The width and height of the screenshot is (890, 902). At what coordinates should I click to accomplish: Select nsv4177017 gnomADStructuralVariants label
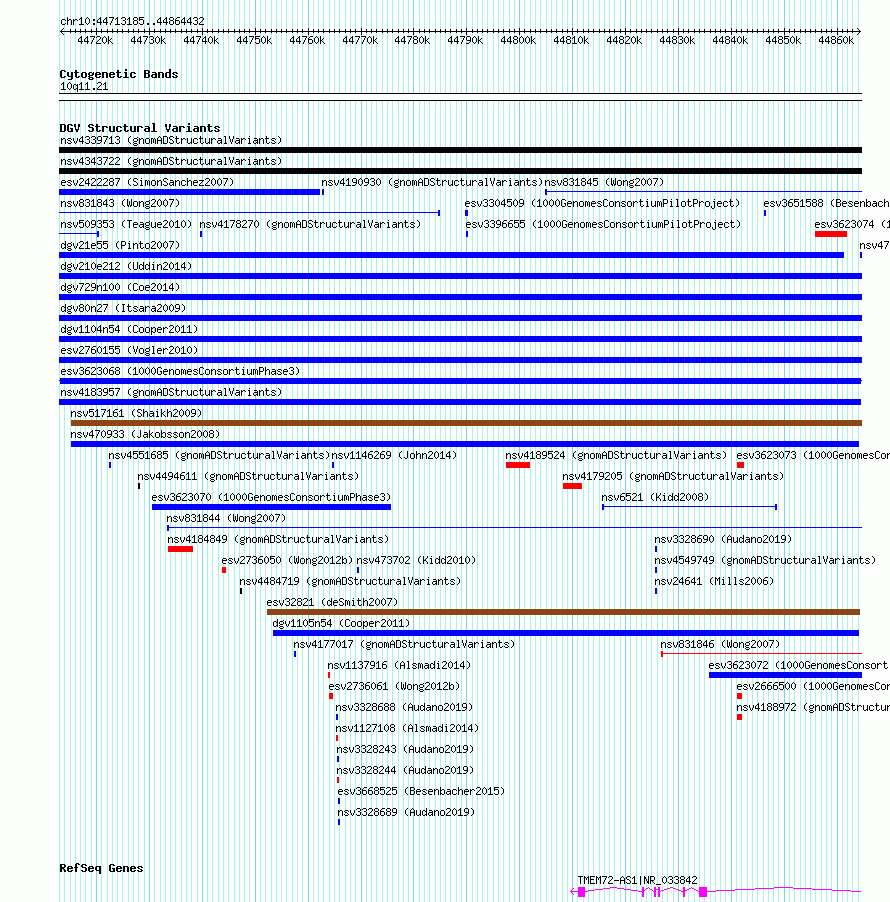(x=404, y=644)
